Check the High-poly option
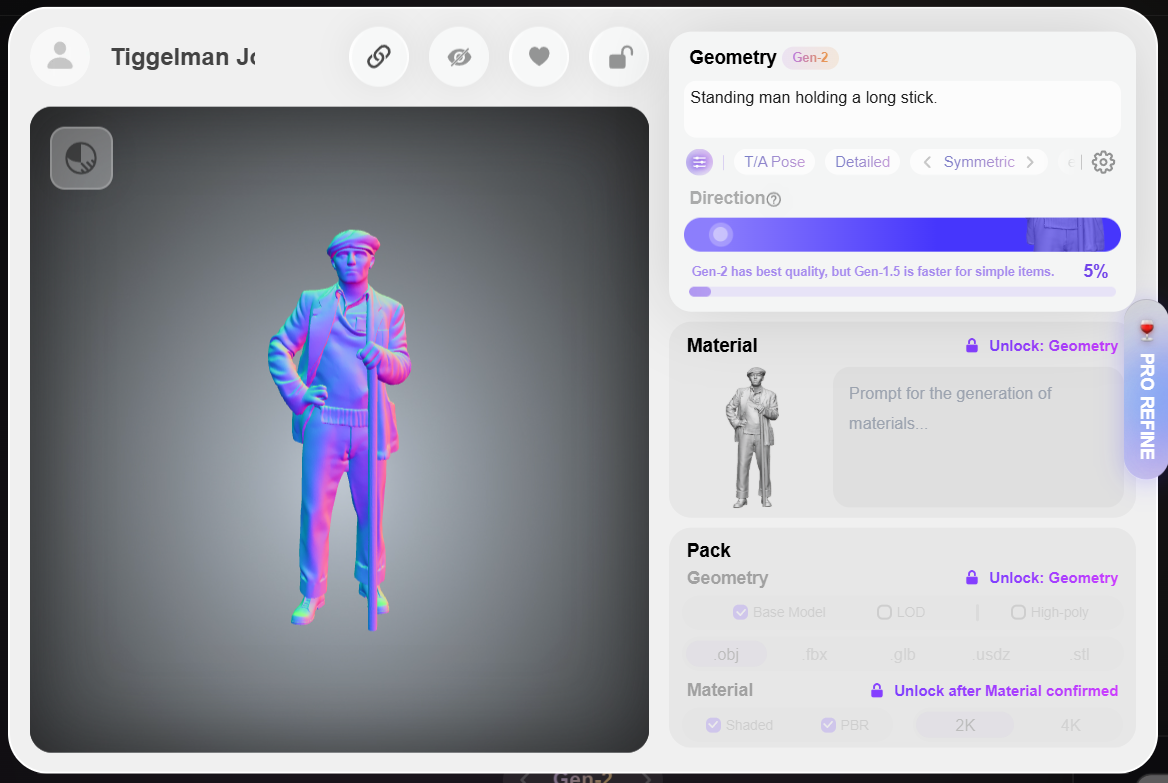The image size is (1168, 783). tap(1018, 612)
